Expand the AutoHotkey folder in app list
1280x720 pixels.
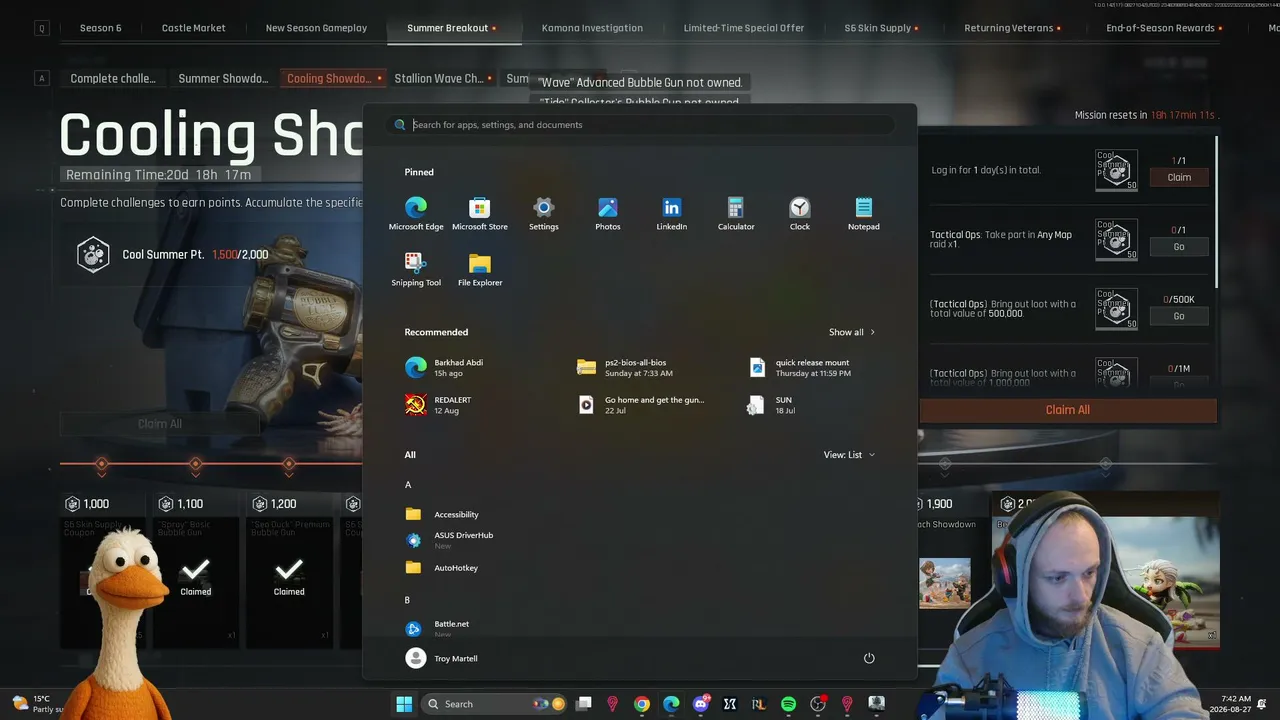pyautogui.click(x=441, y=567)
